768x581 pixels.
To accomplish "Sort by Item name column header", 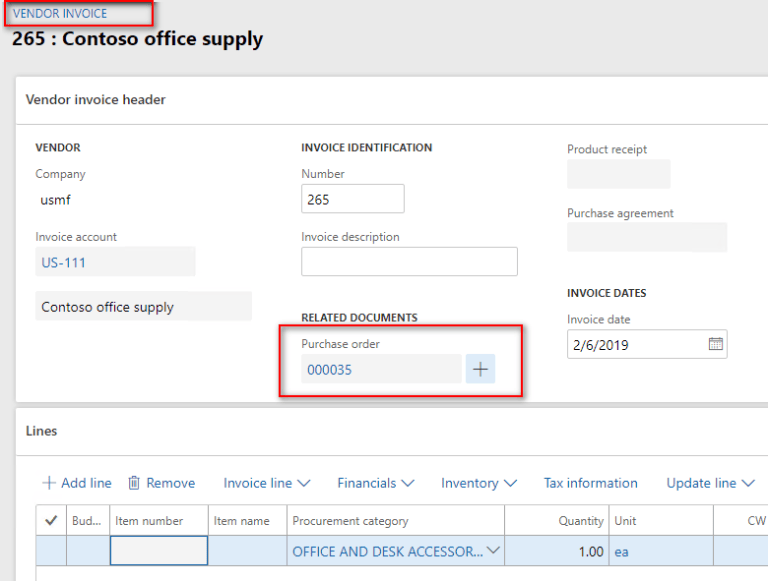I will tap(247, 520).
